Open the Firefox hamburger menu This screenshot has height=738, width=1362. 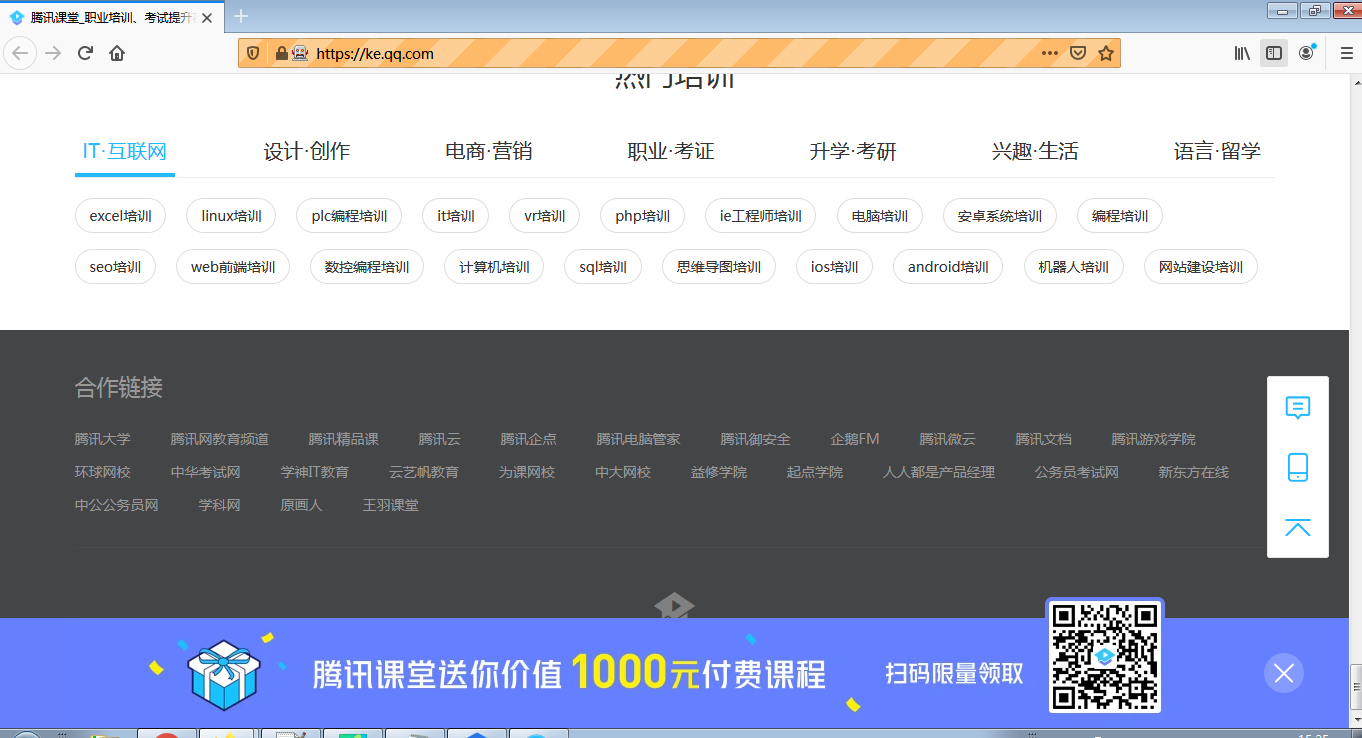coord(1345,53)
